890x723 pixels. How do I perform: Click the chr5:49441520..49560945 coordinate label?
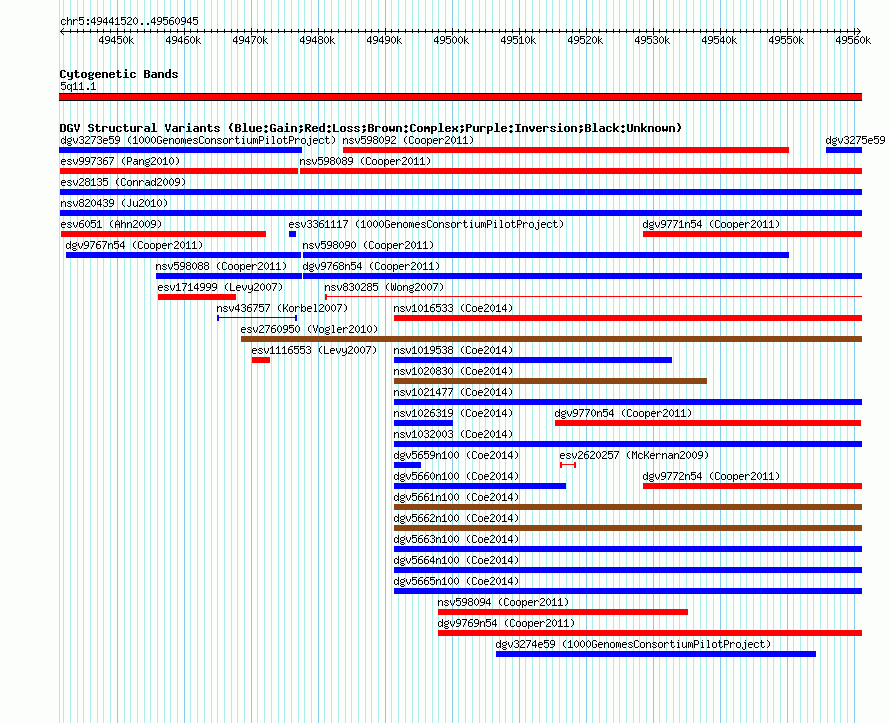[x=129, y=21]
